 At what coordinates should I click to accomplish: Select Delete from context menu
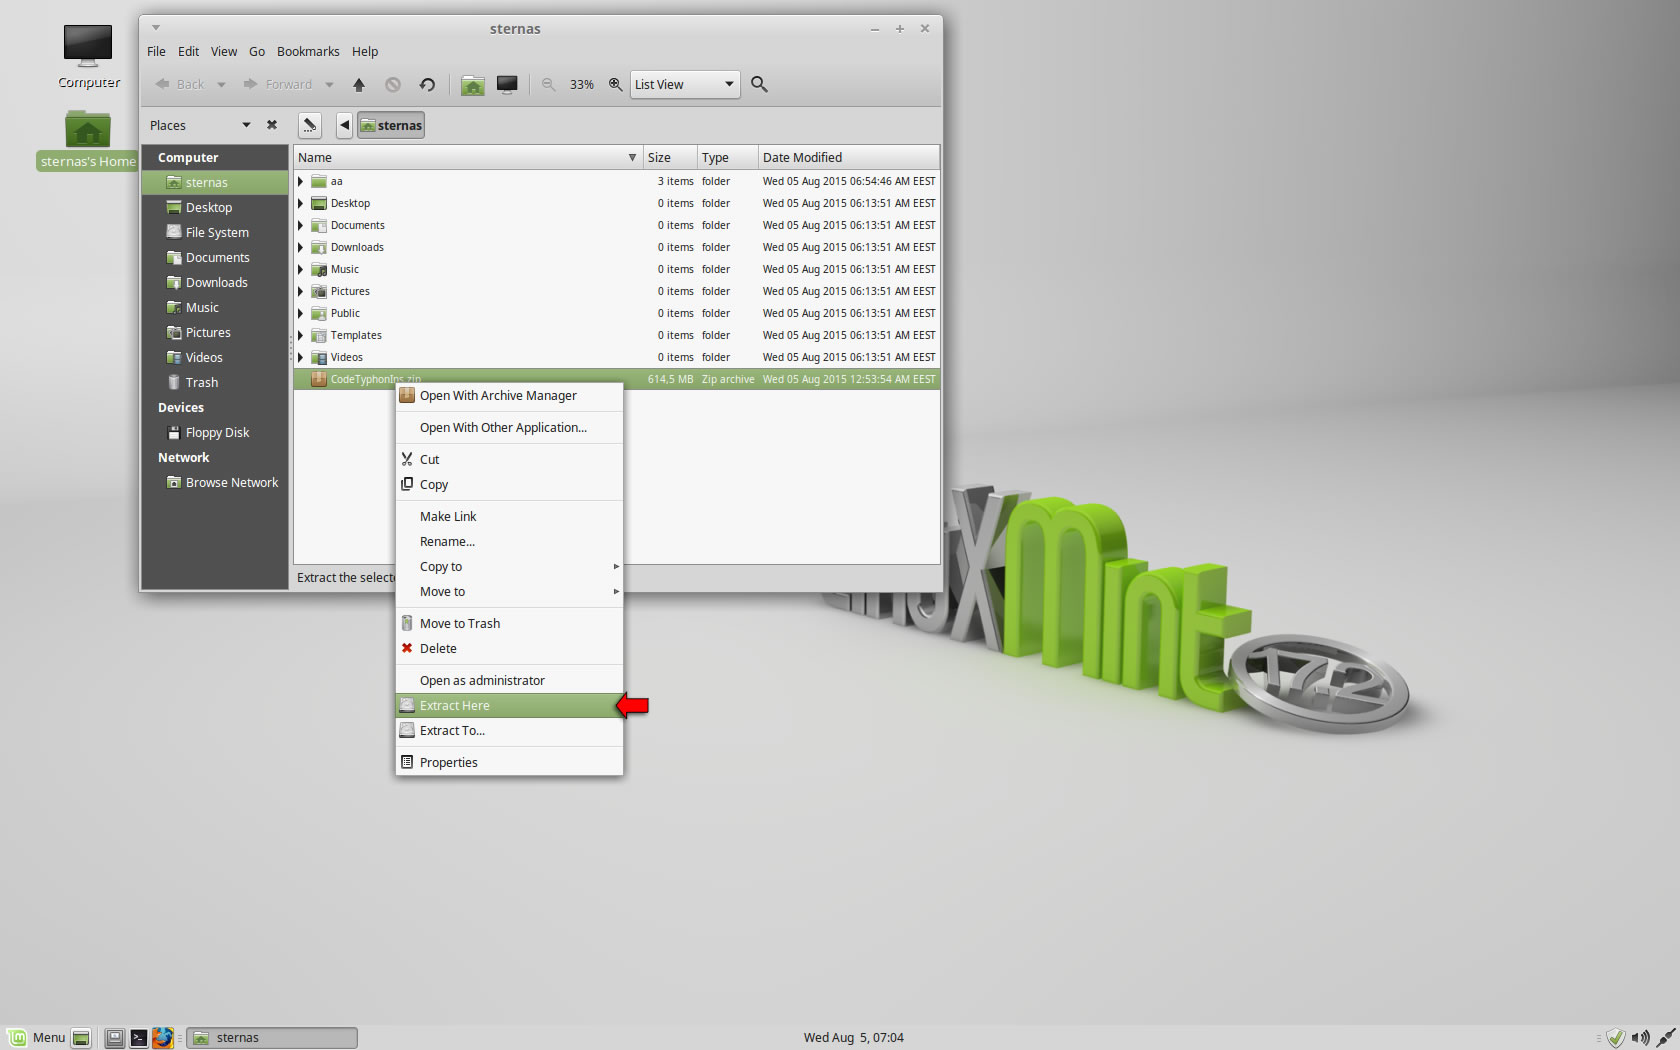point(509,649)
